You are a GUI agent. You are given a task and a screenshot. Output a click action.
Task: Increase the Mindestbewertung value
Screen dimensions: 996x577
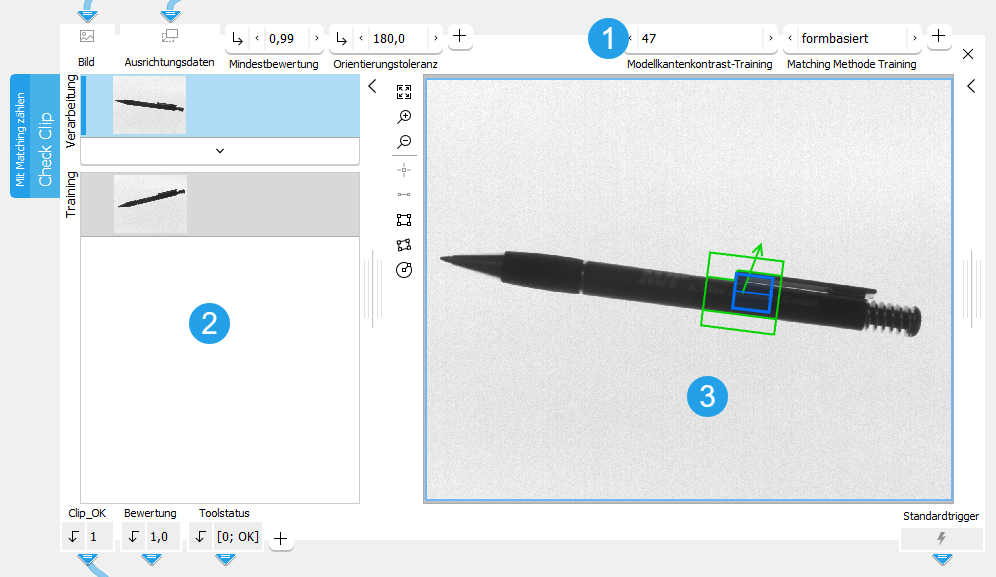pos(317,38)
